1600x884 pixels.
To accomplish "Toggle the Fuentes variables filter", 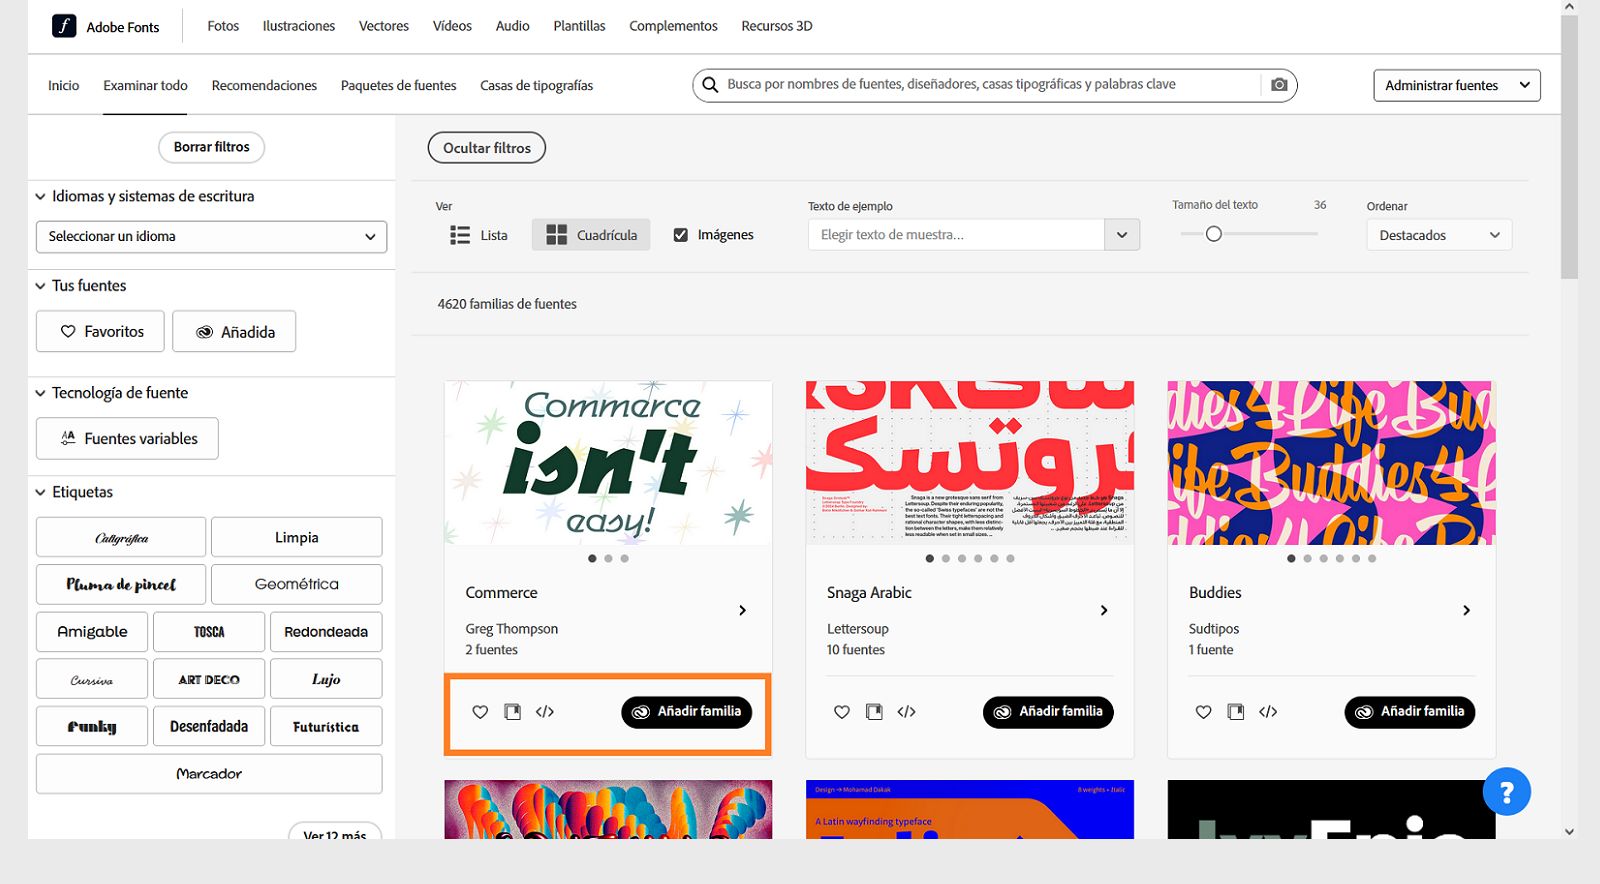I will pyautogui.click(x=127, y=438).
